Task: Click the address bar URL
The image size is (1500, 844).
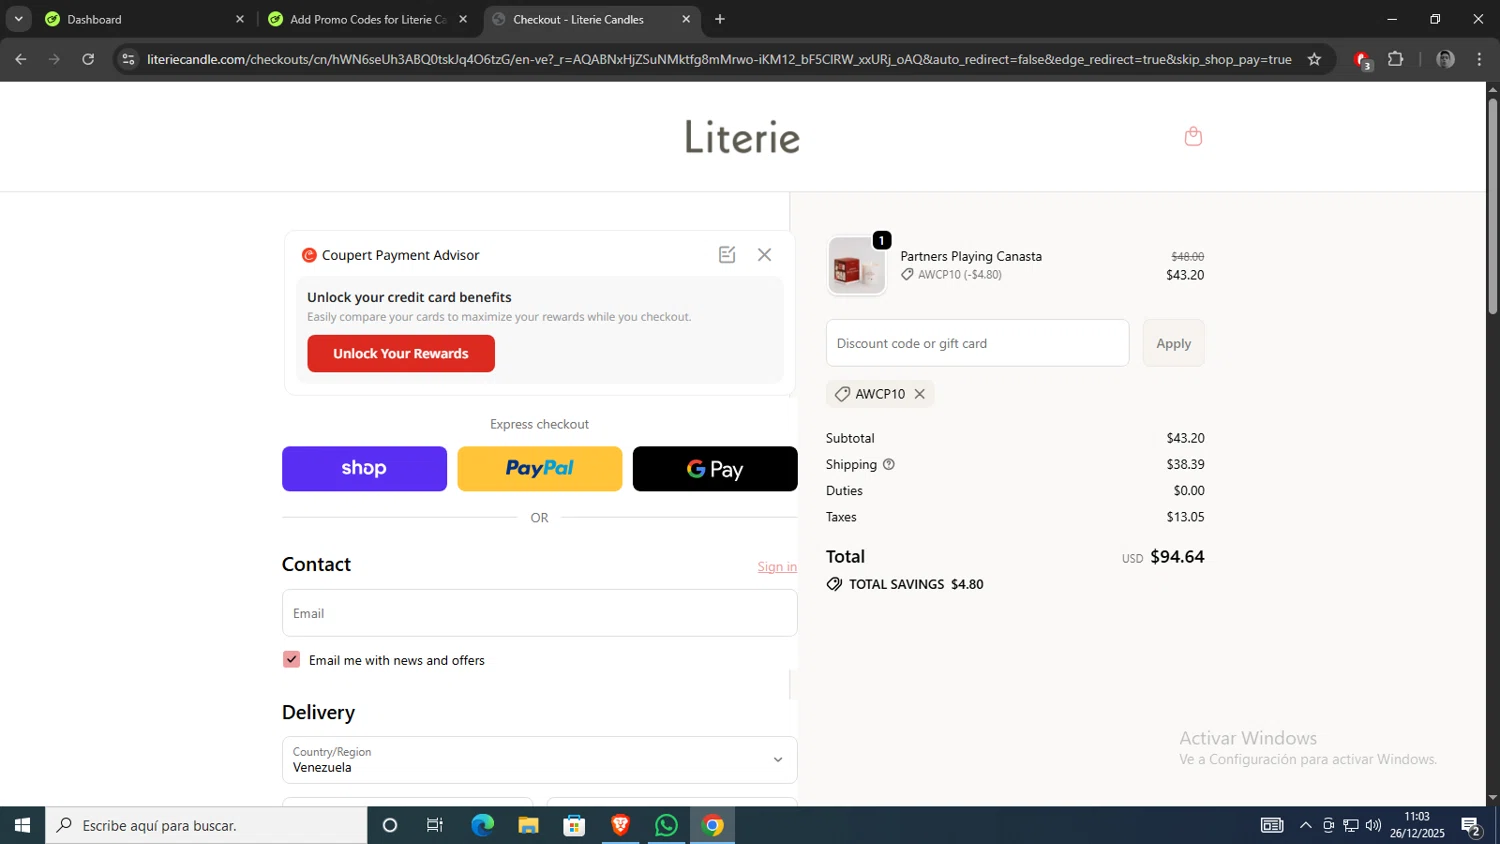Action: (x=719, y=59)
